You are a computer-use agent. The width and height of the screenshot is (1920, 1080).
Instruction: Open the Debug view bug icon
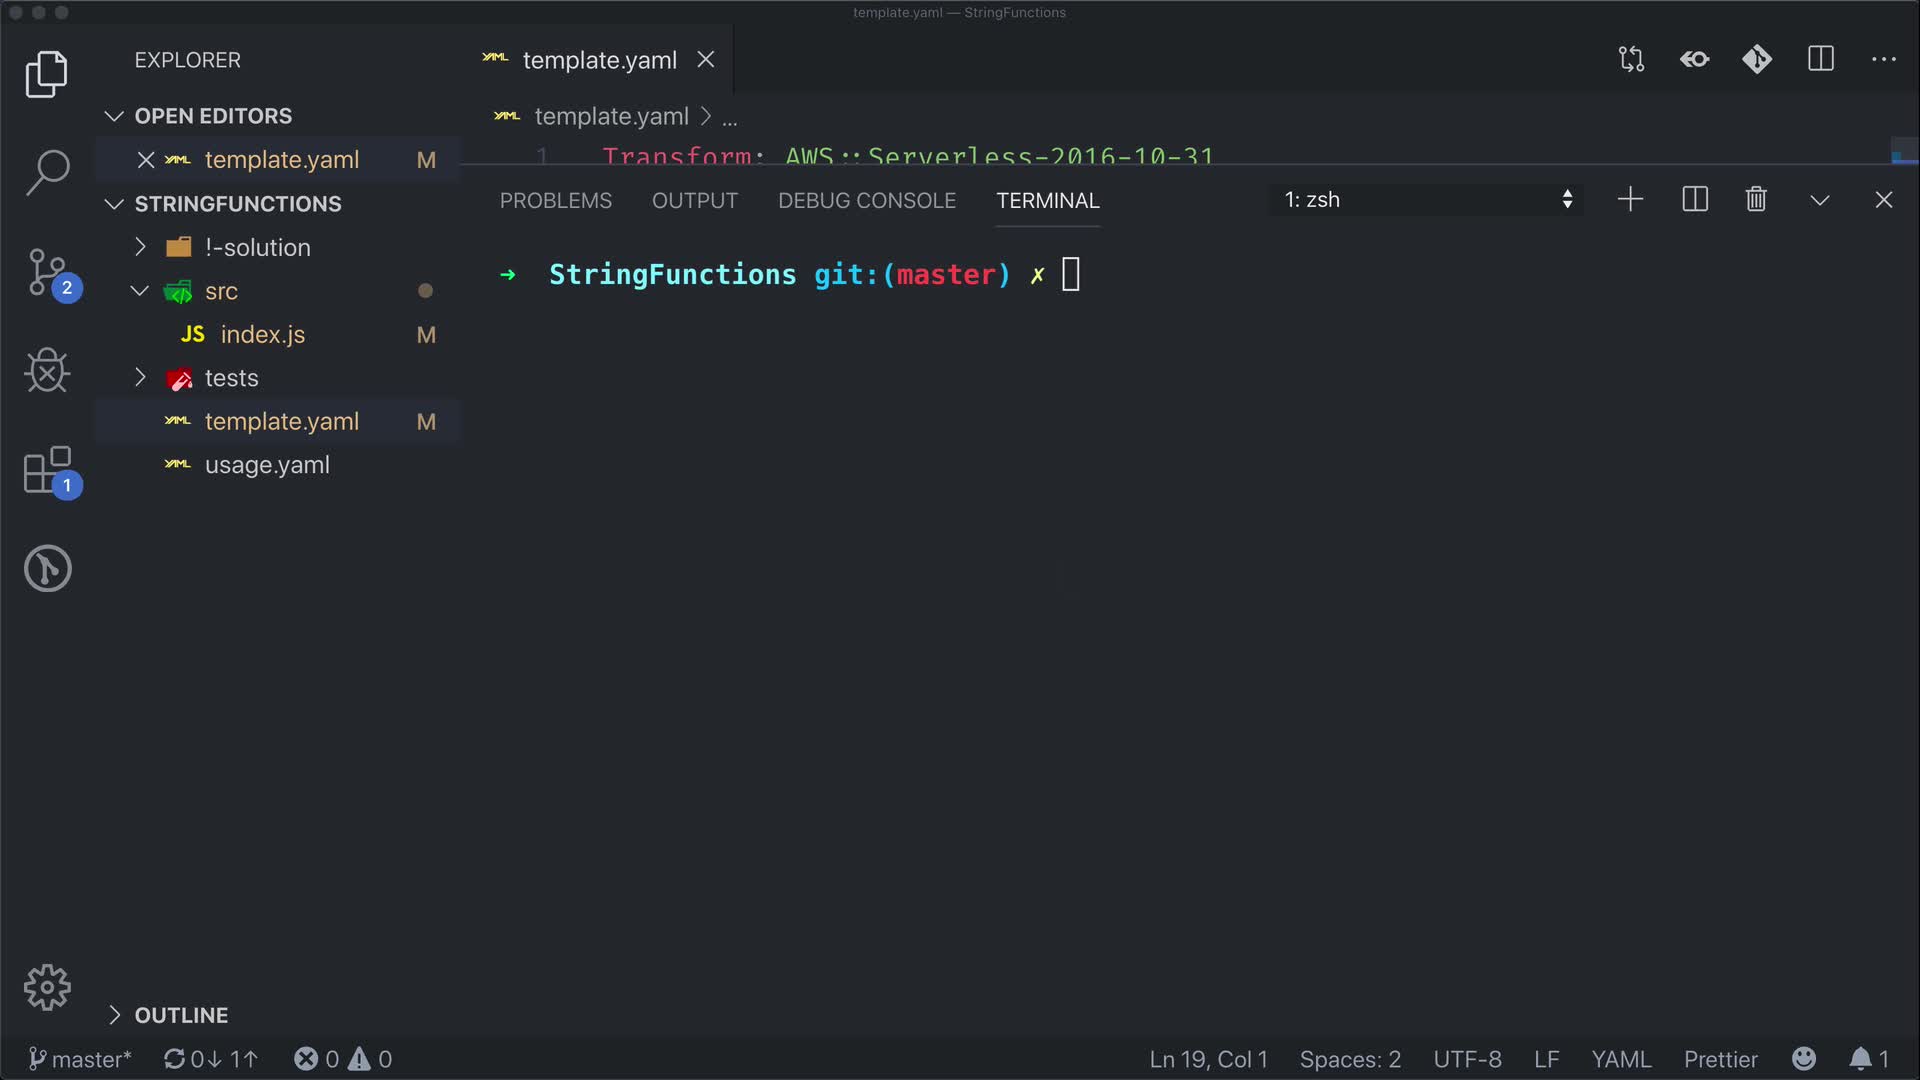point(47,371)
